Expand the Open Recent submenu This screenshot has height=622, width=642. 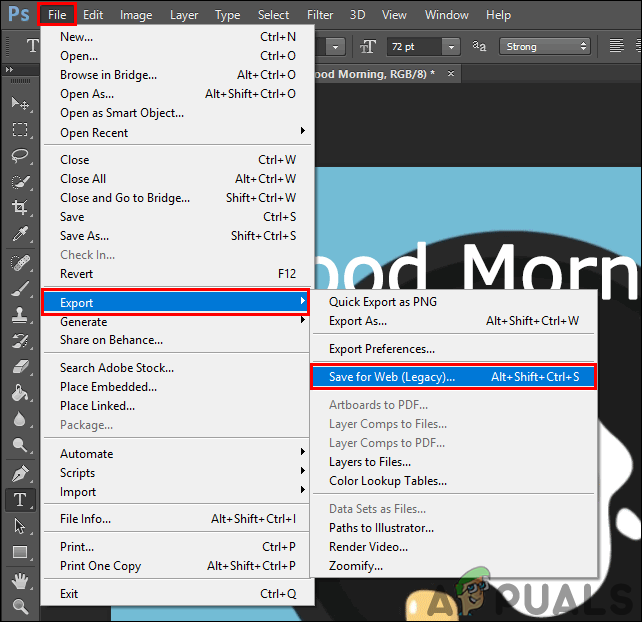click(177, 133)
